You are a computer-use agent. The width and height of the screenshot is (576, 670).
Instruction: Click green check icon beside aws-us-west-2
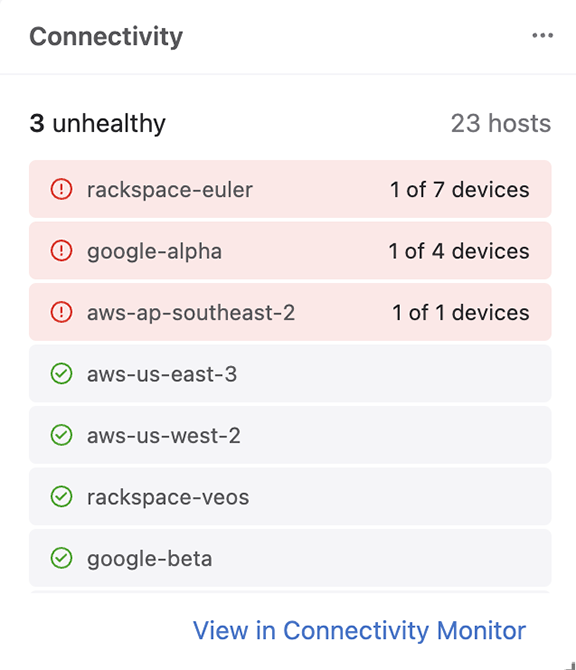click(x=62, y=435)
